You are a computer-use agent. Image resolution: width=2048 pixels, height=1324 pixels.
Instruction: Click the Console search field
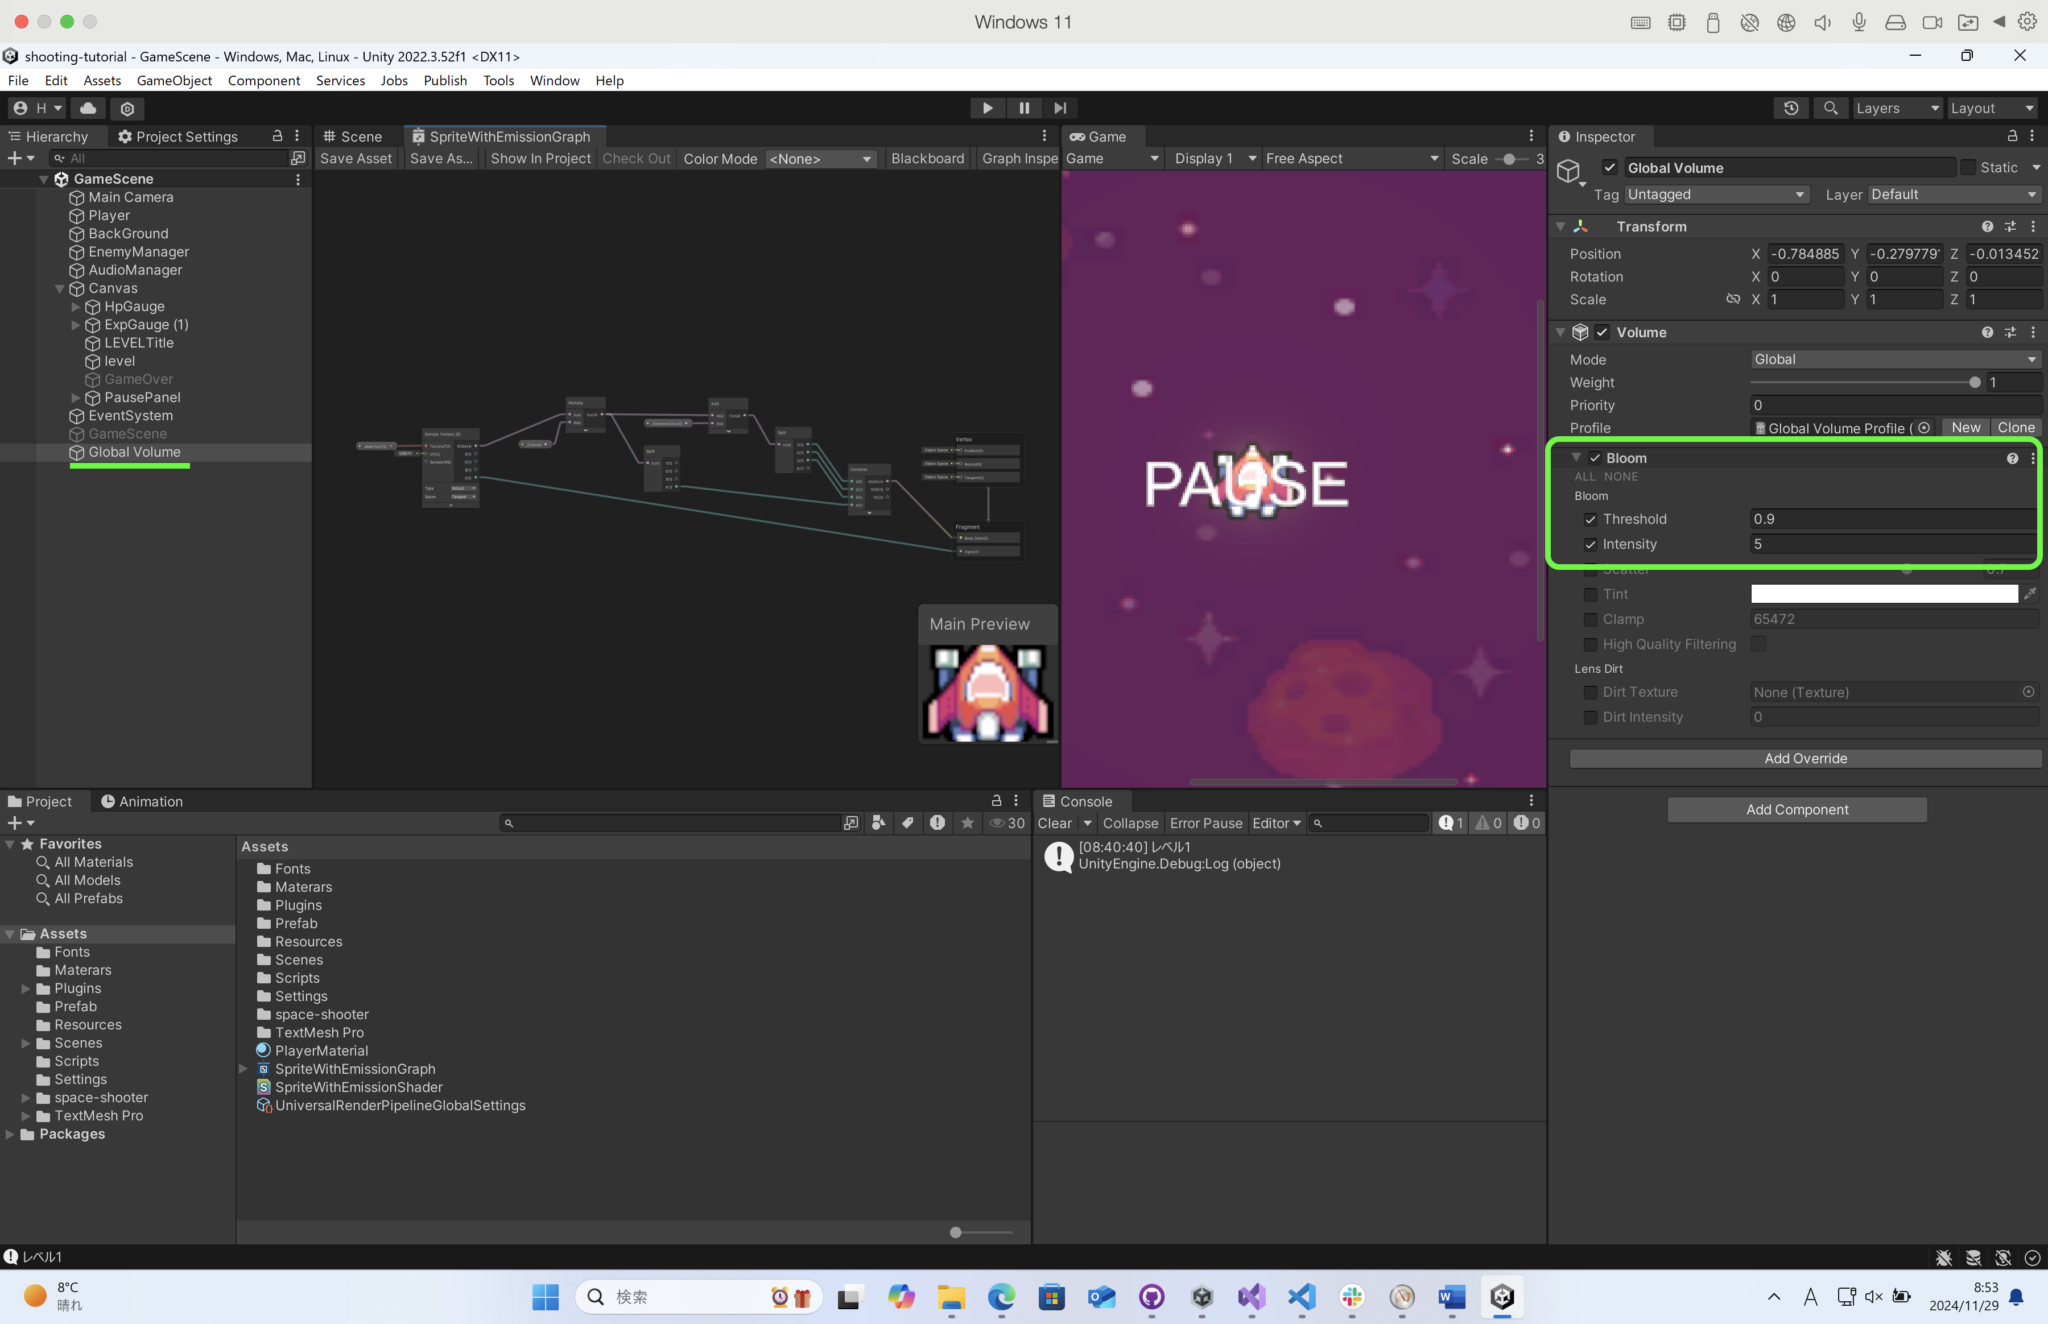[x=1370, y=823]
